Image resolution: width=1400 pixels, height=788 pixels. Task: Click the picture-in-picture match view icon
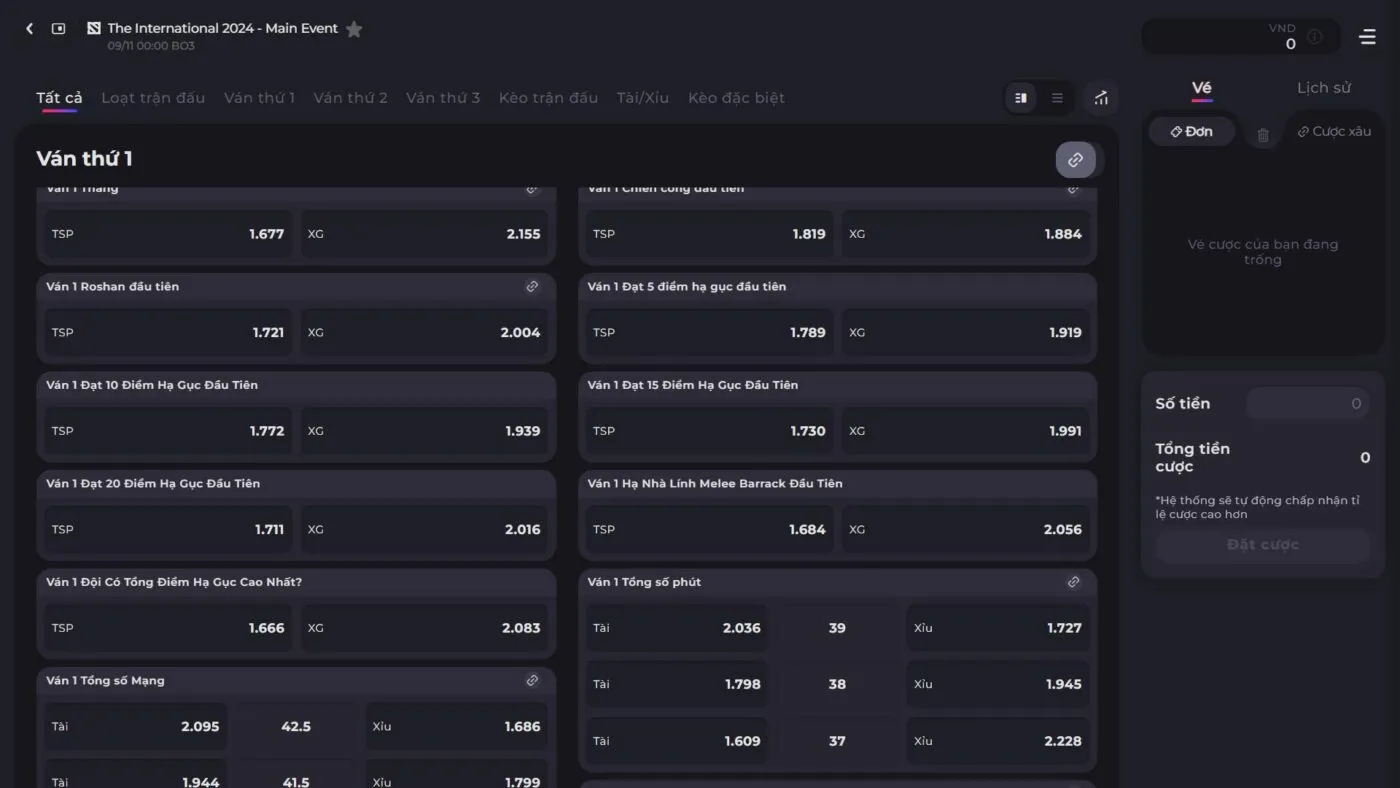57,28
